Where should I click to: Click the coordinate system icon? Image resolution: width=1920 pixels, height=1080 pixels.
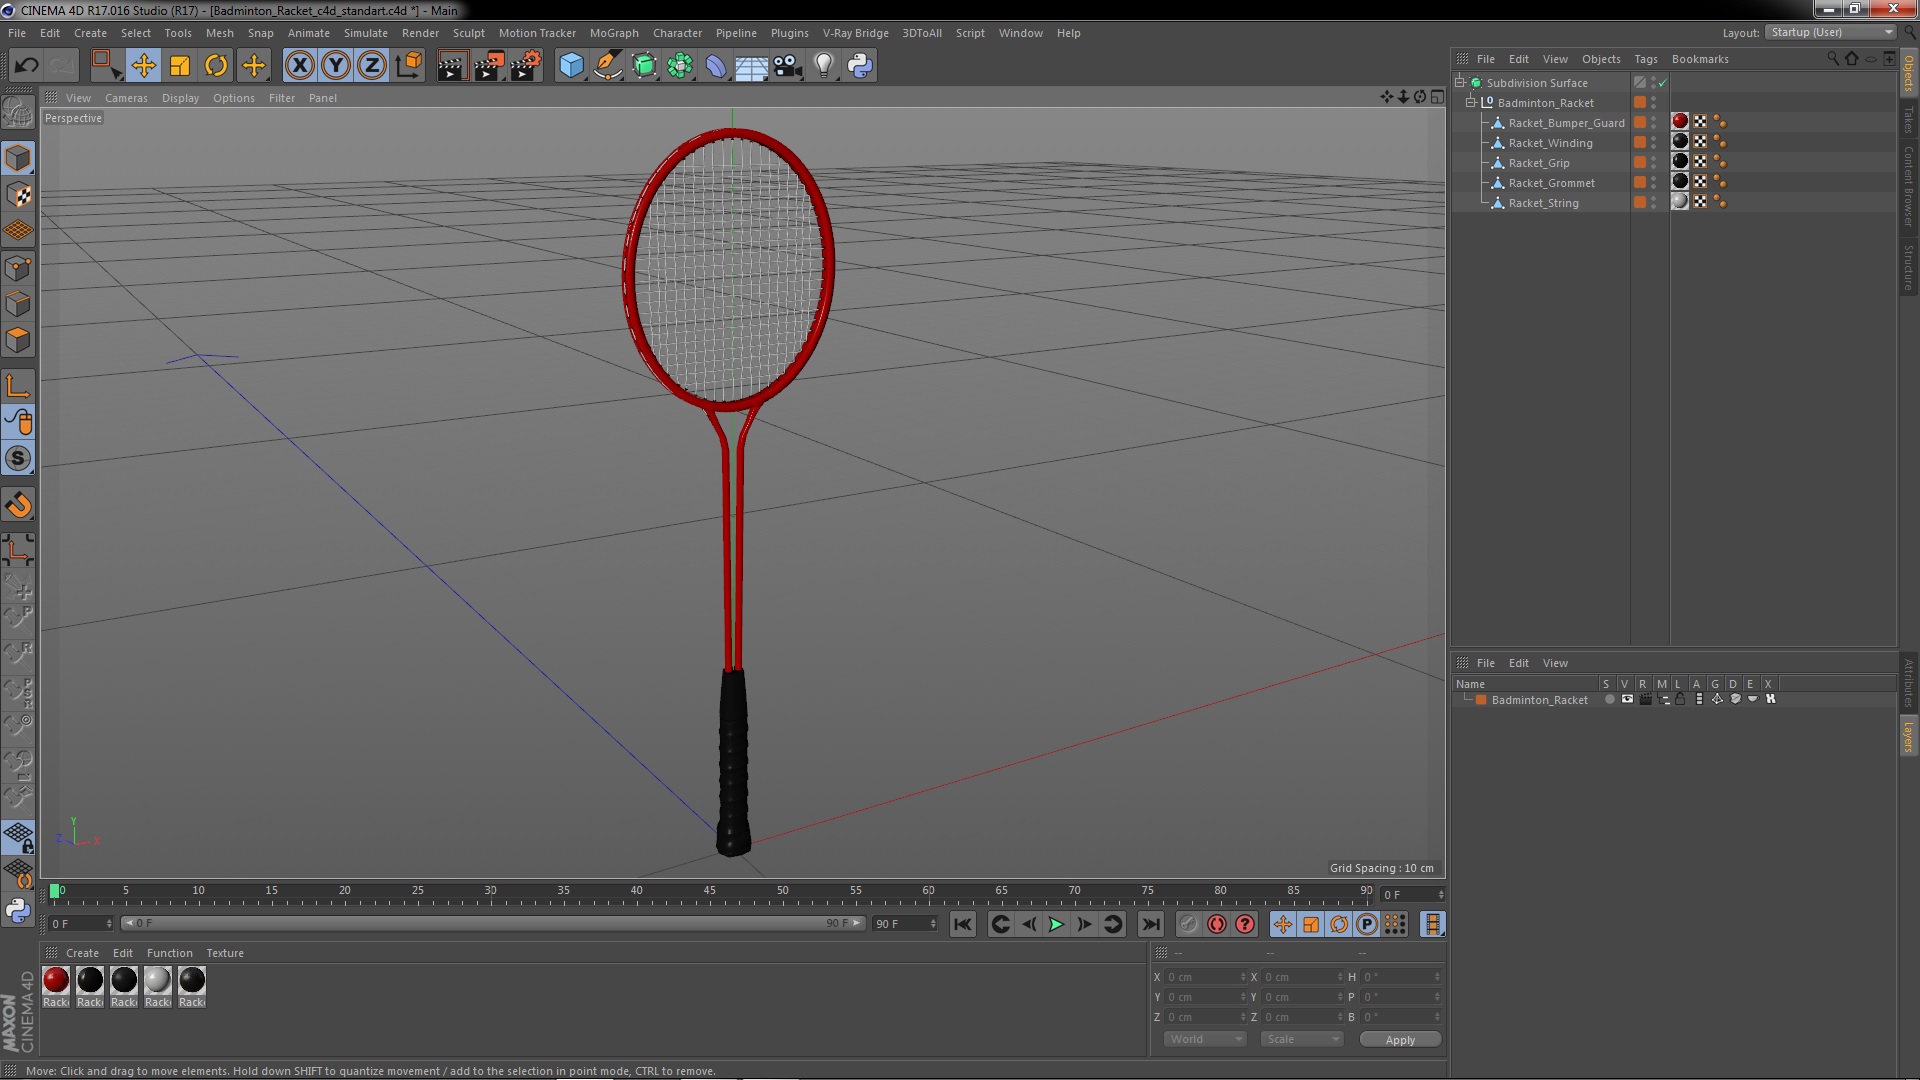(408, 66)
